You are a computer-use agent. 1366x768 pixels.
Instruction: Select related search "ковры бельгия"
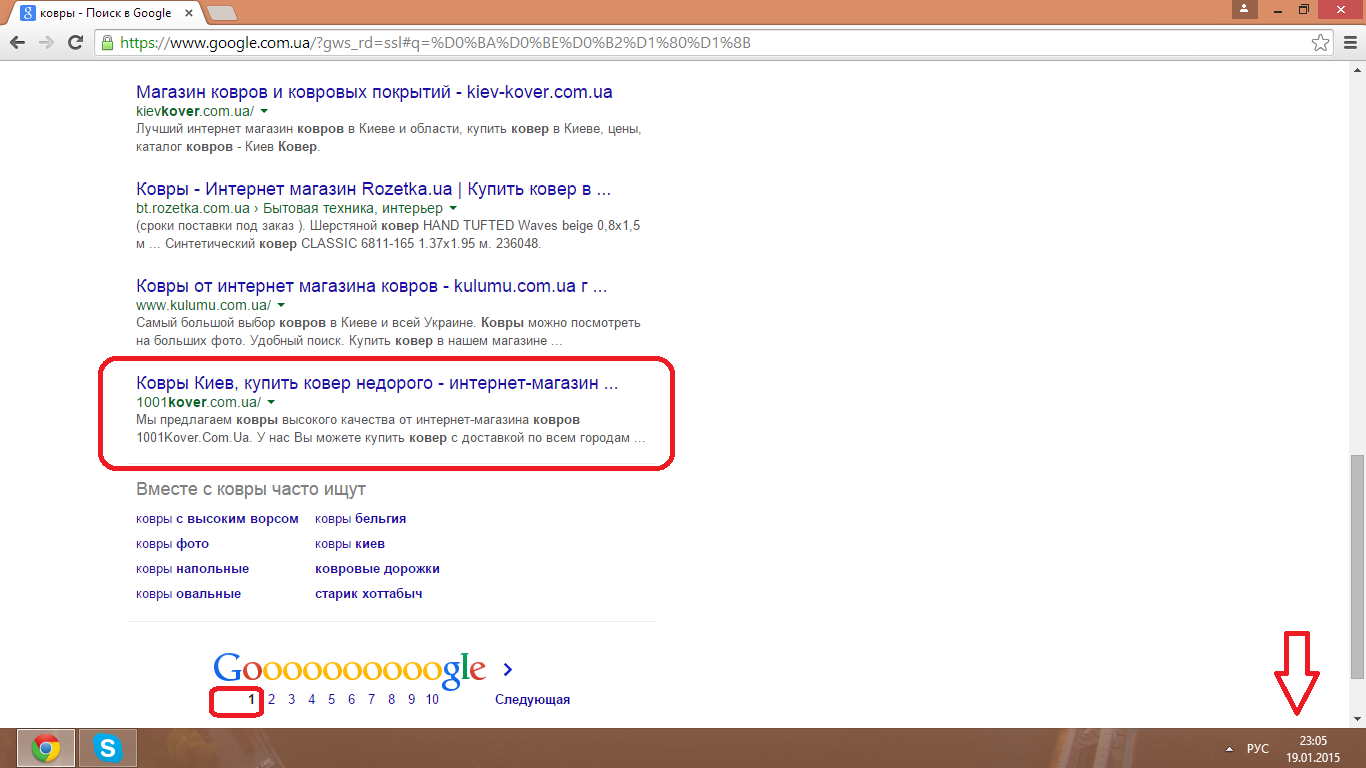pyautogui.click(x=360, y=519)
